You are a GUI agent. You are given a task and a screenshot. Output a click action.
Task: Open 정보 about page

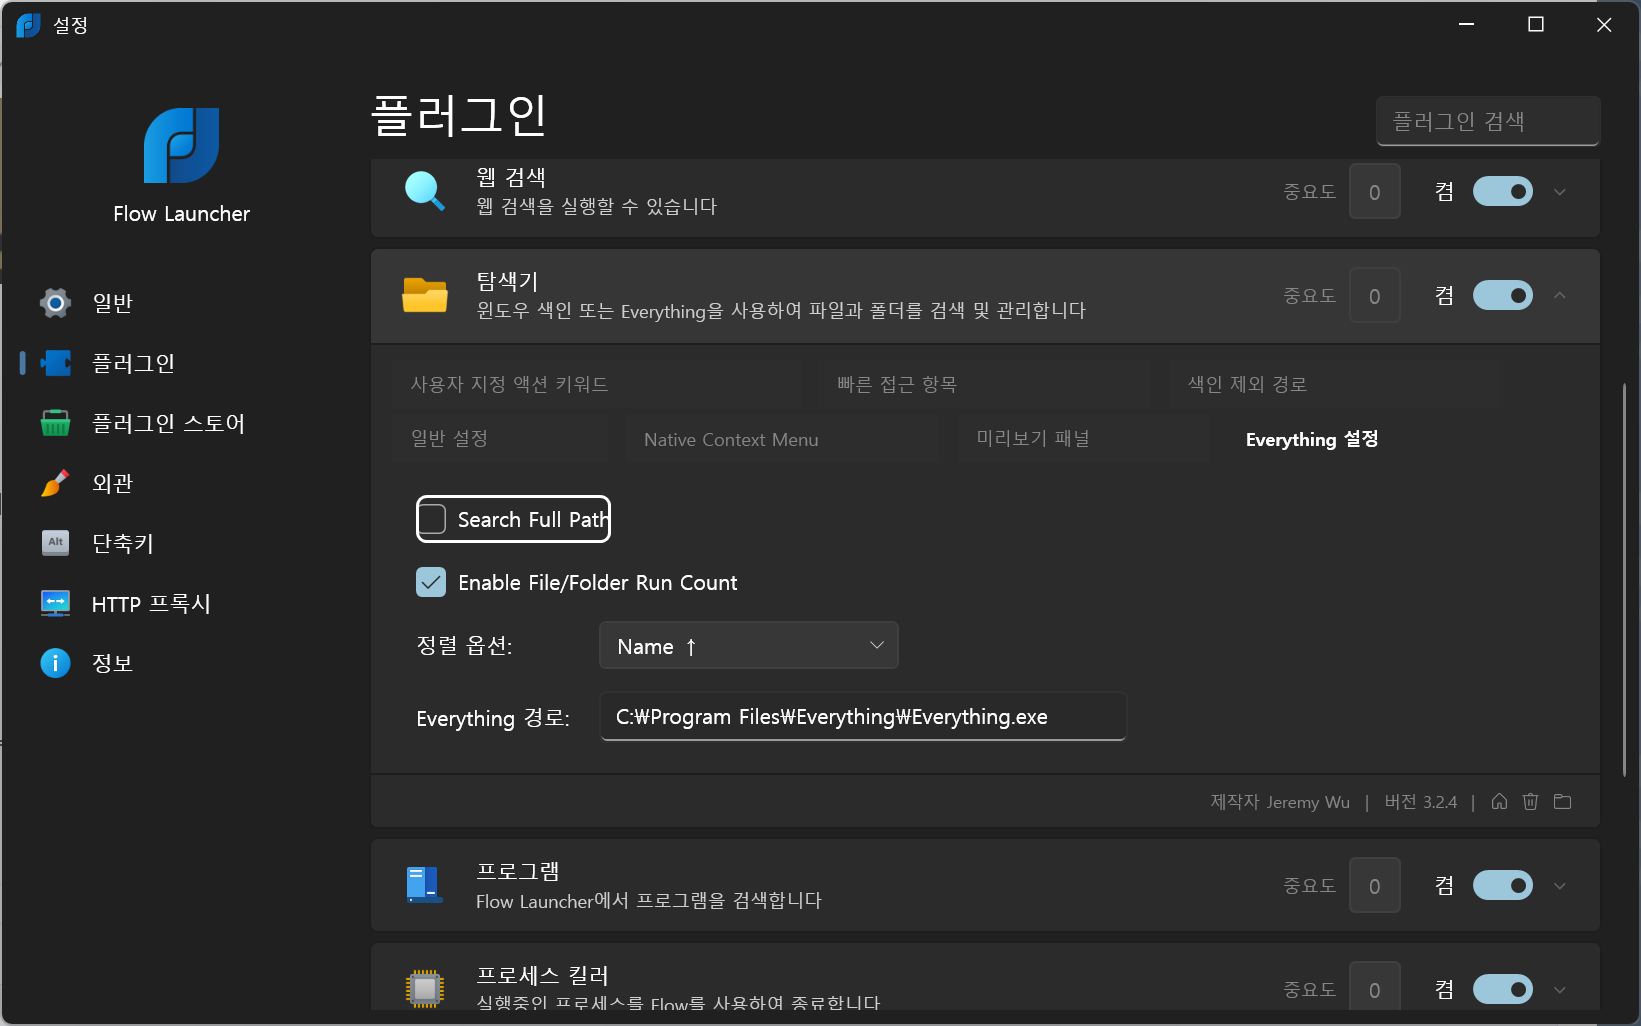[x=112, y=663]
